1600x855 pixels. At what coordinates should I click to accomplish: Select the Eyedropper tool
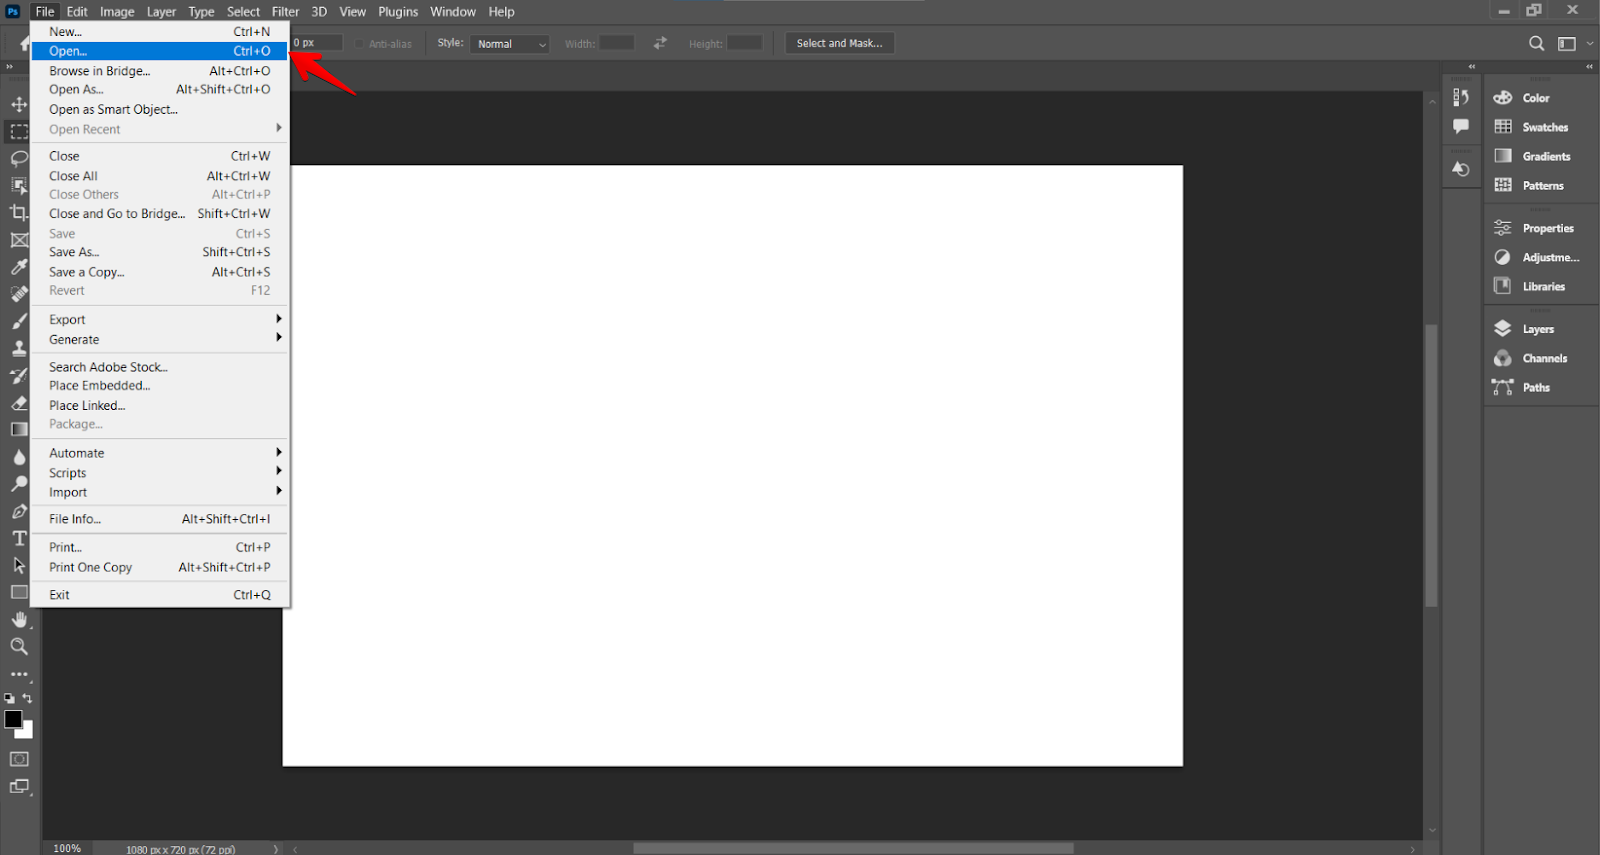coord(19,267)
